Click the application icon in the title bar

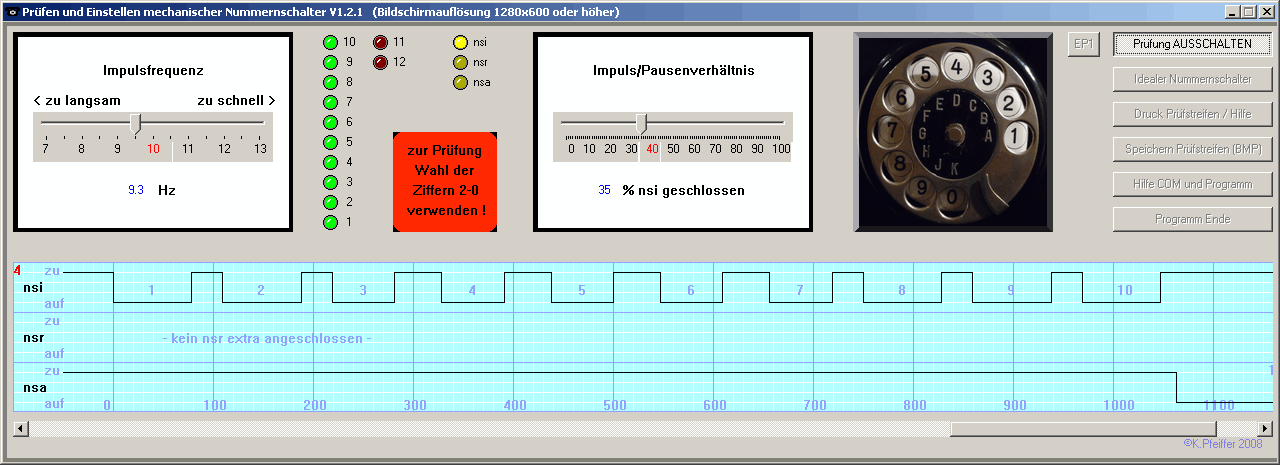tap(11, 12)
